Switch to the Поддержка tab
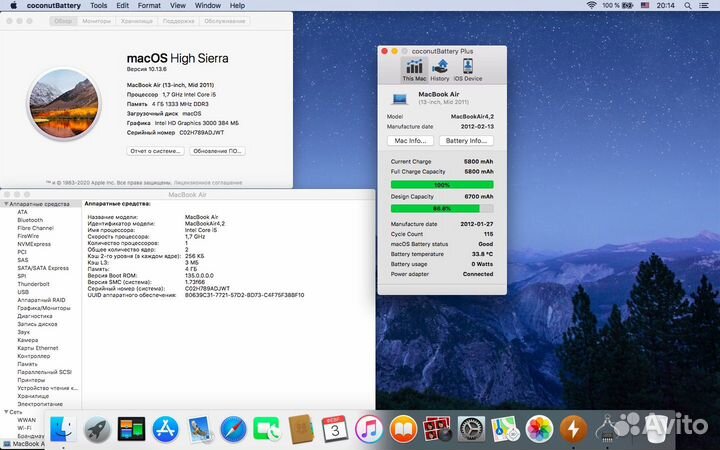The height and width of the screenshot is (450, 720). [x=178, y=21]
